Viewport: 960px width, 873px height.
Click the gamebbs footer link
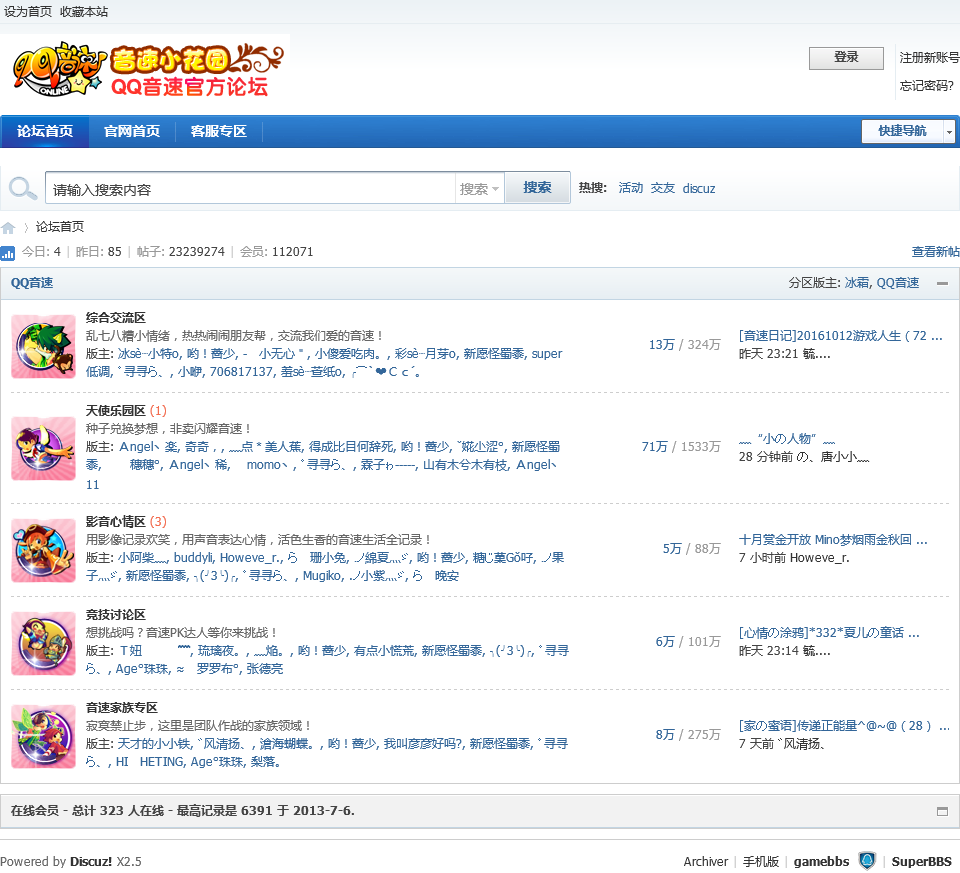821,861
